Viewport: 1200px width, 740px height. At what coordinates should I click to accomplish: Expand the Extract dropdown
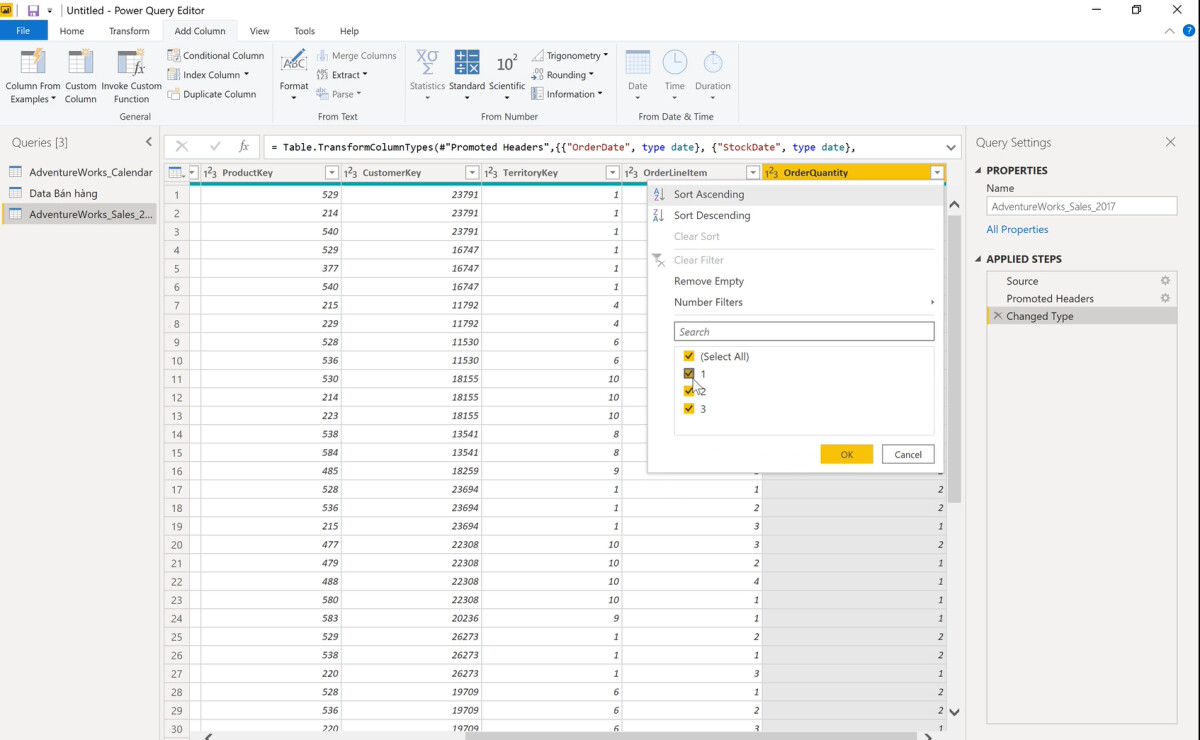coord(345,74)
